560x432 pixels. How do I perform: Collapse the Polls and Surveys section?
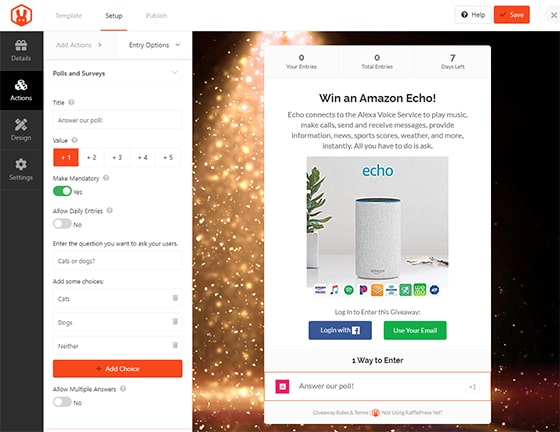175,72
